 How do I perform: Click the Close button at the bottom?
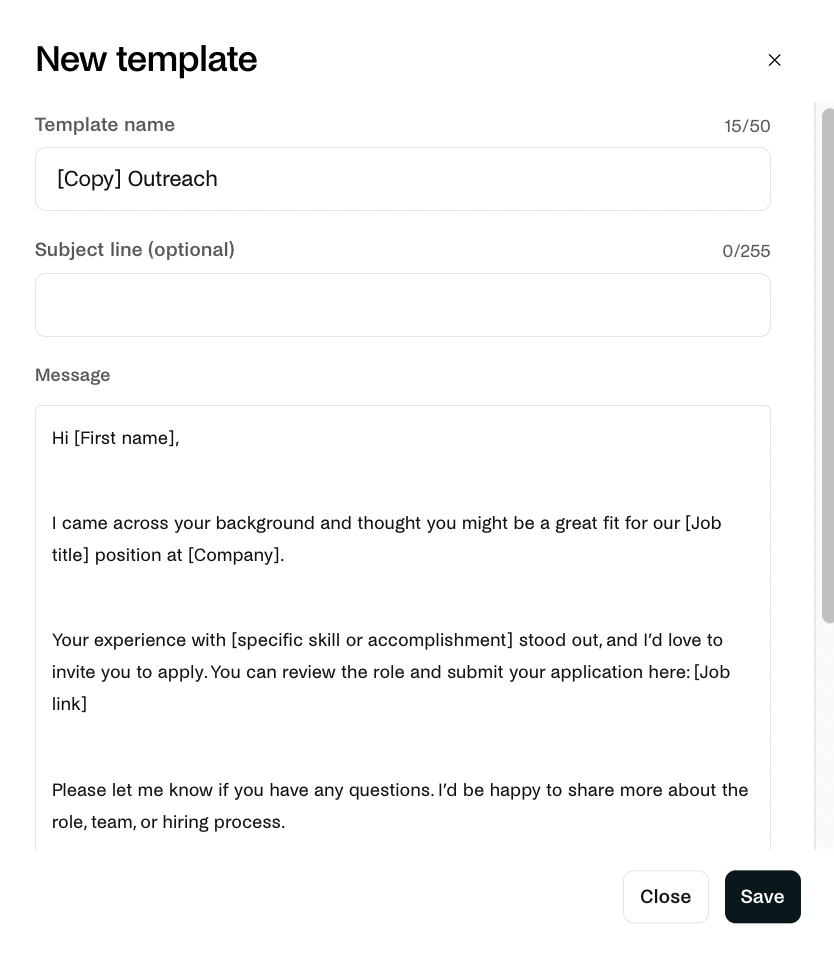coord(665,896)
